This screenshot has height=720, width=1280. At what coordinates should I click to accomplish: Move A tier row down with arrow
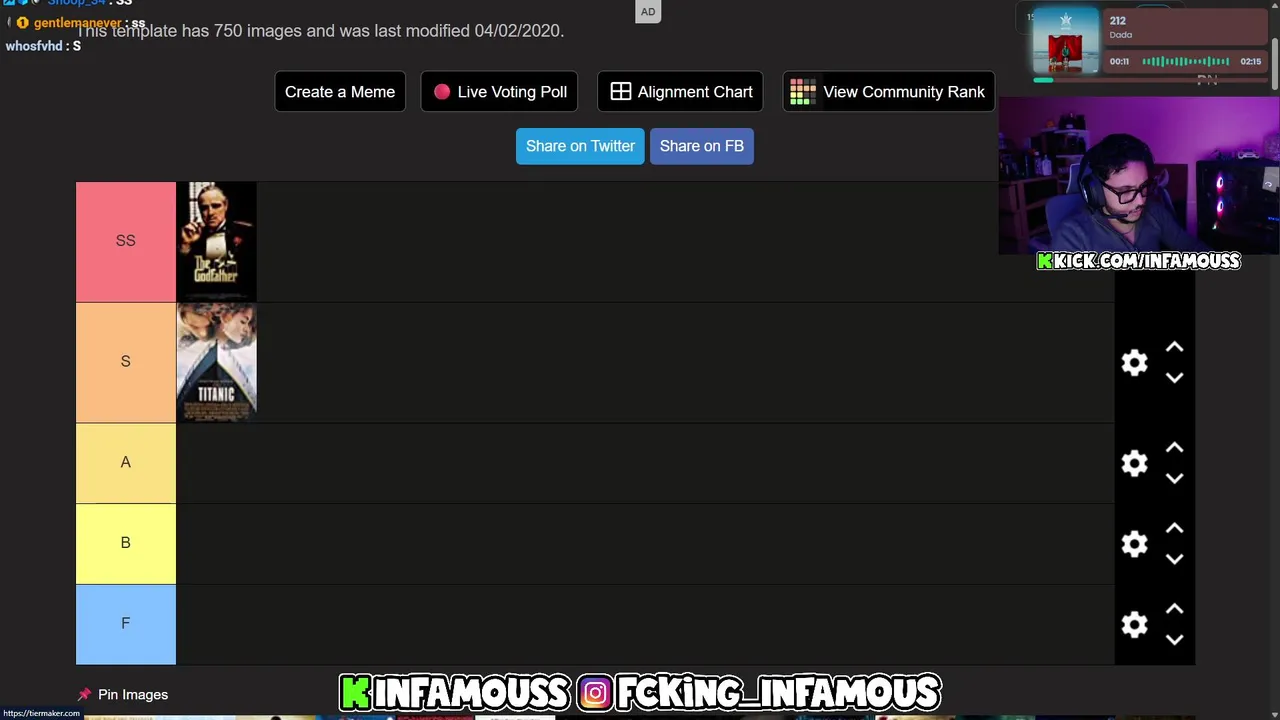point(1175,478)
